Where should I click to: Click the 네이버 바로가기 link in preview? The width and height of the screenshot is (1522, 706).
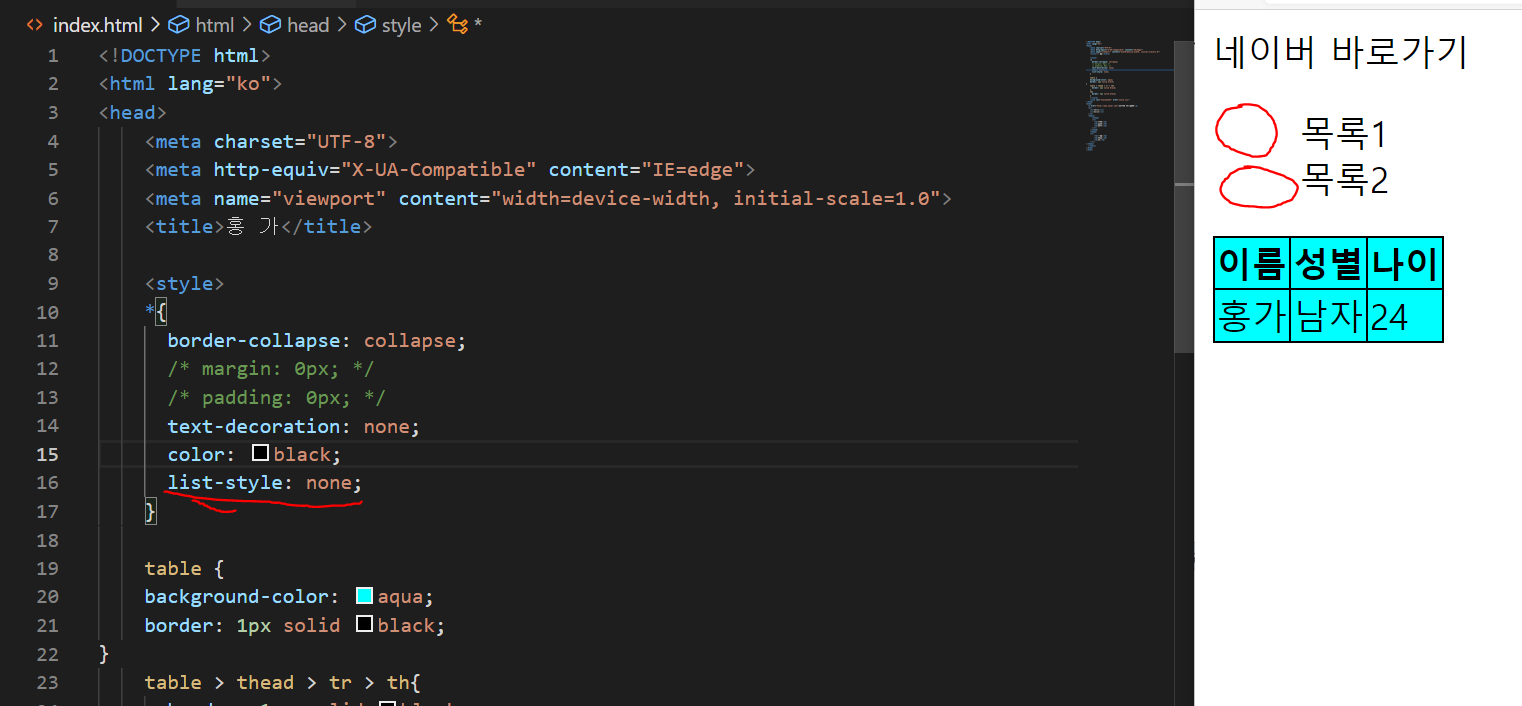1340,52
